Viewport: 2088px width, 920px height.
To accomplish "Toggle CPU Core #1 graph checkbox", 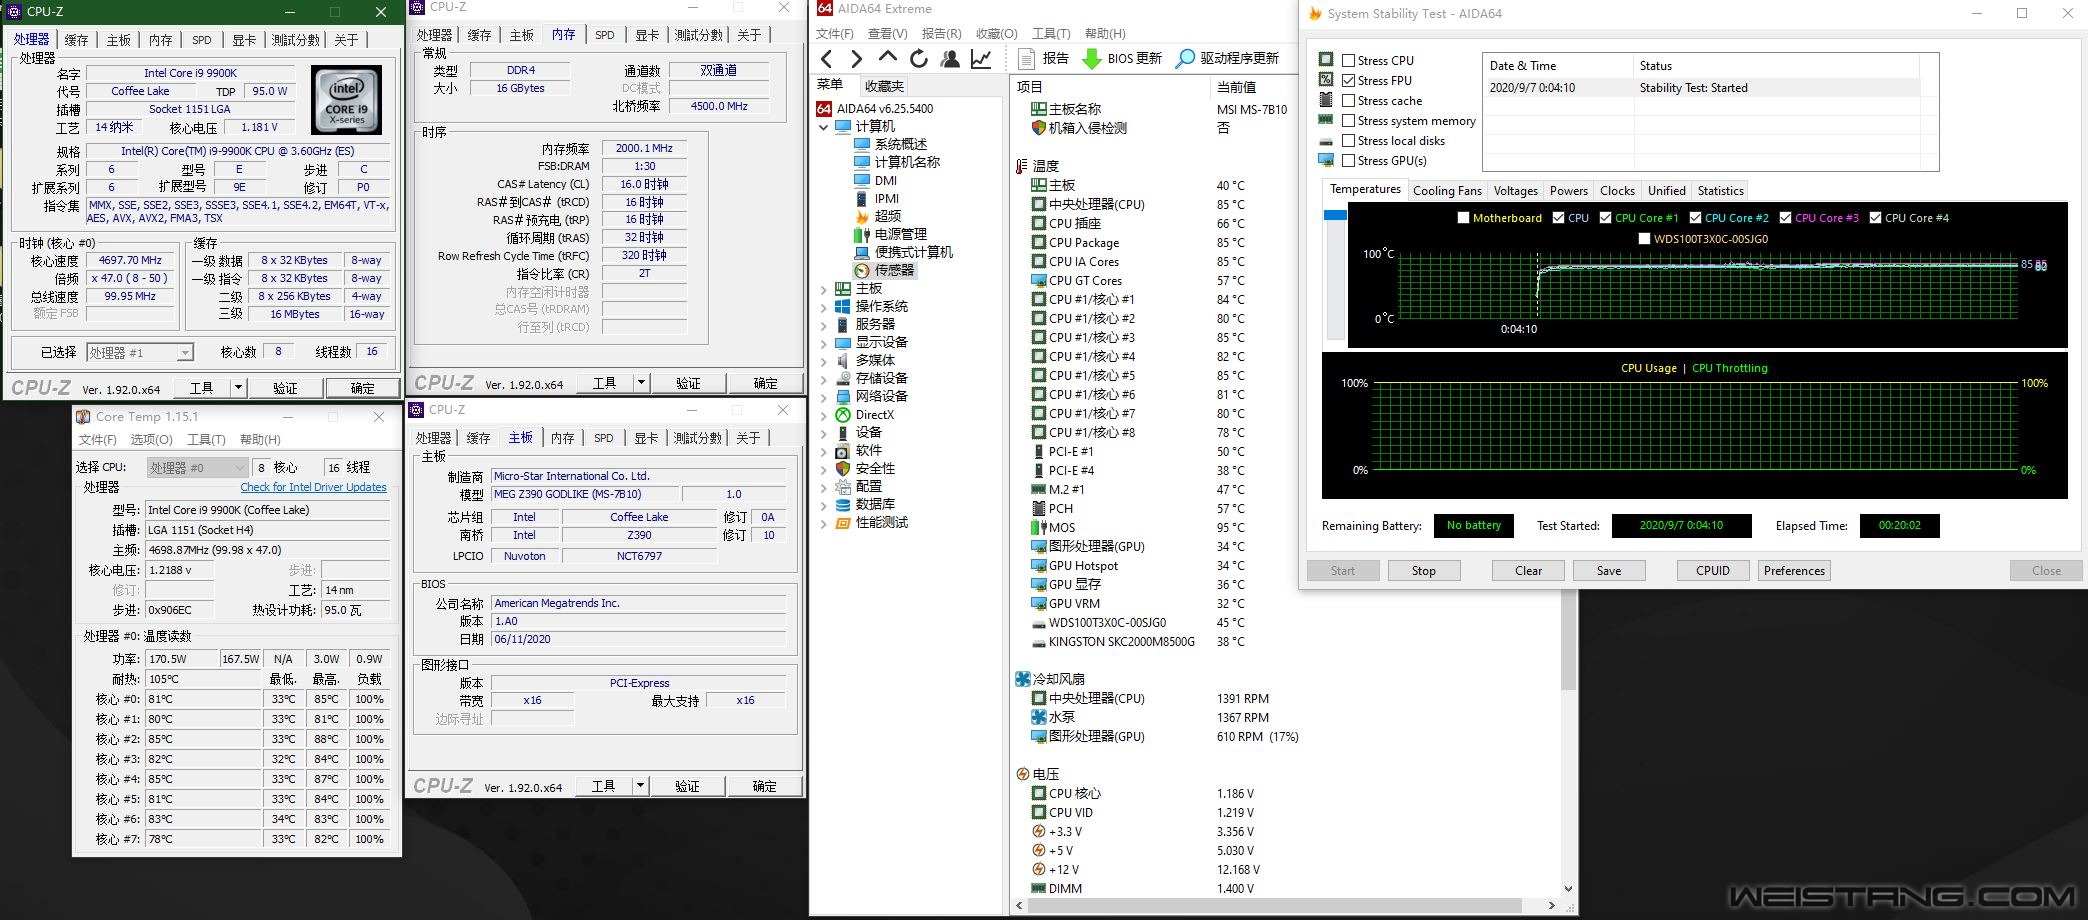I will (1605, 217).
